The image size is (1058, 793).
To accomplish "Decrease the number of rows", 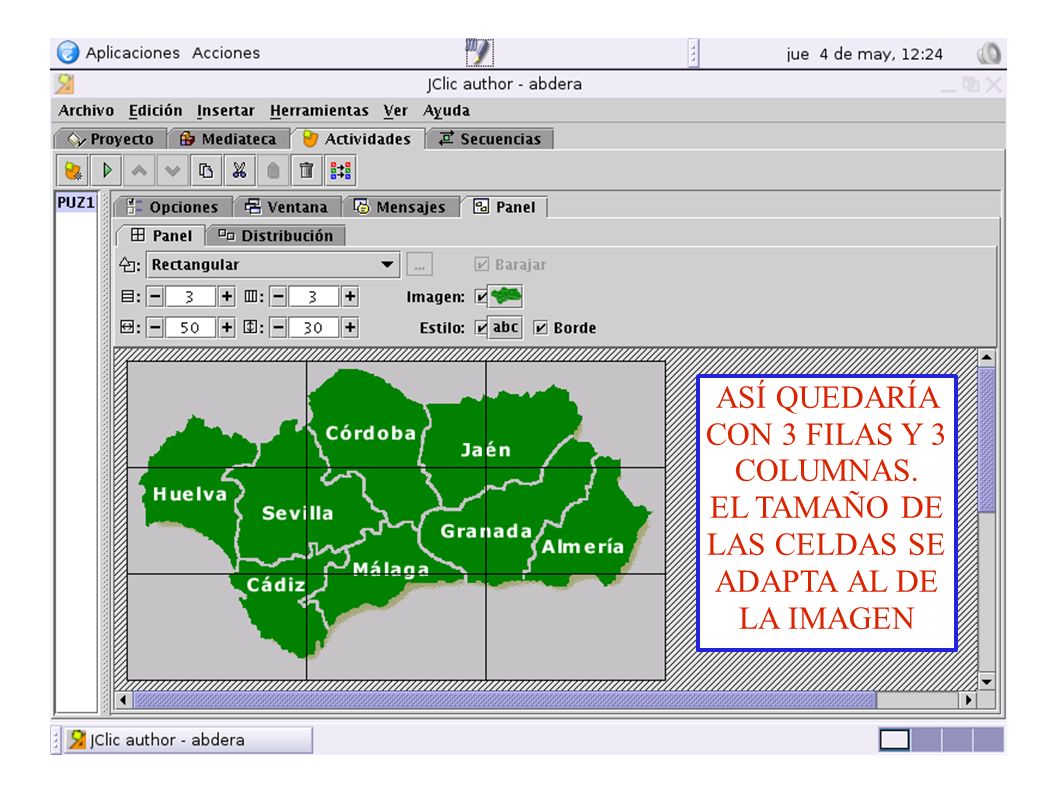I will pos(155,296).
